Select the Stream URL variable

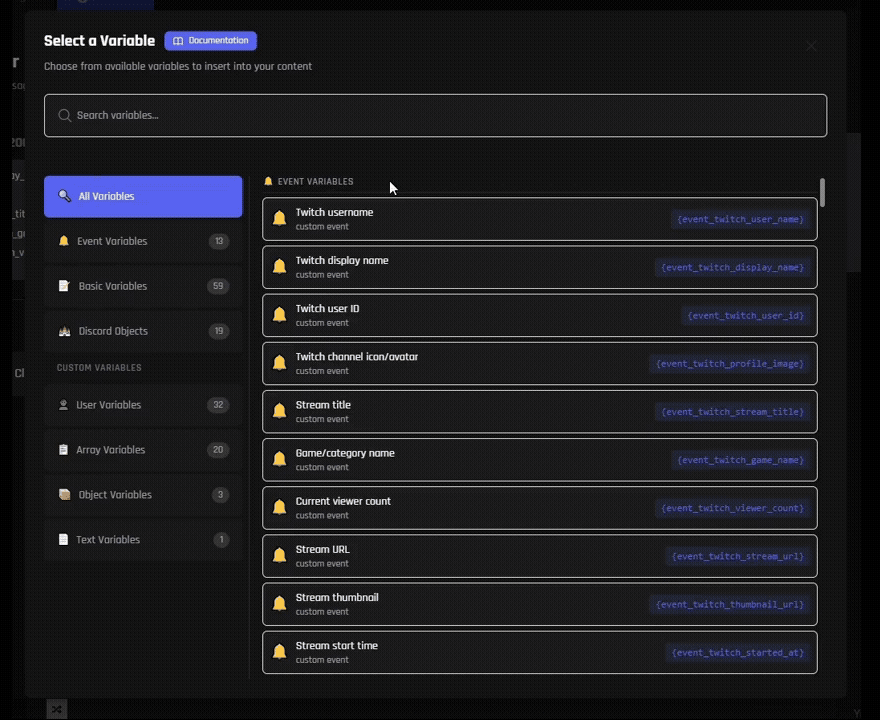click(539, 557)
